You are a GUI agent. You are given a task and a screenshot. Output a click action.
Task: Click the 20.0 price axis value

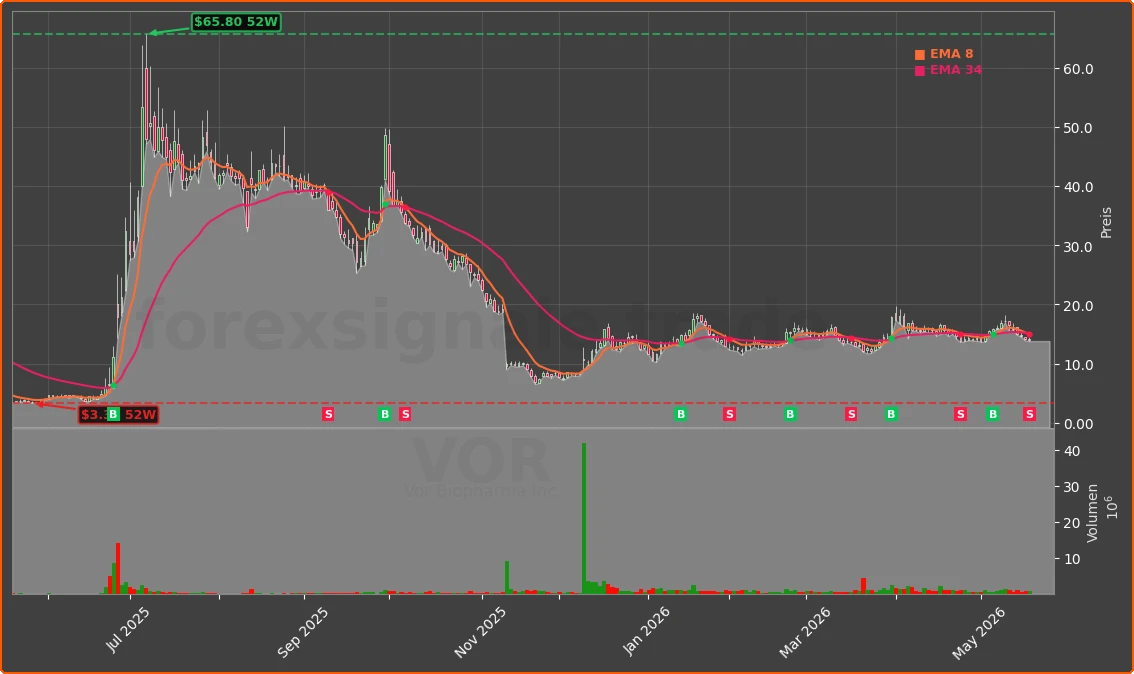[1078, 306]
